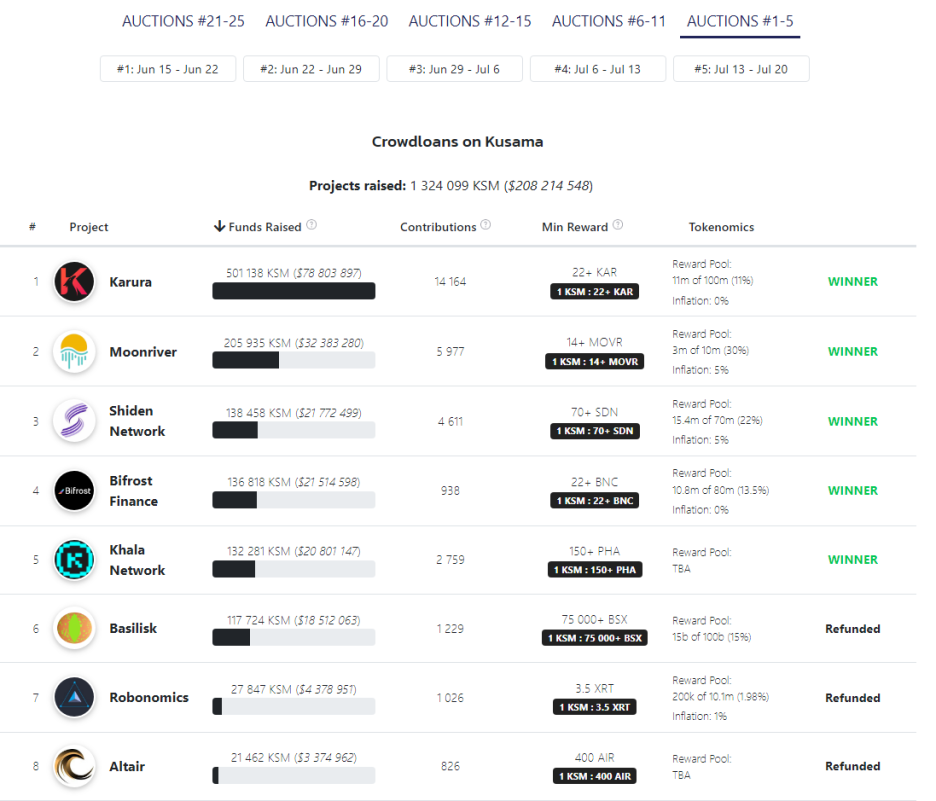This screenshot has height=801, width=936.
Task: Open the Altair project logo
Action: pyautogui.click(x=74, y=766)
